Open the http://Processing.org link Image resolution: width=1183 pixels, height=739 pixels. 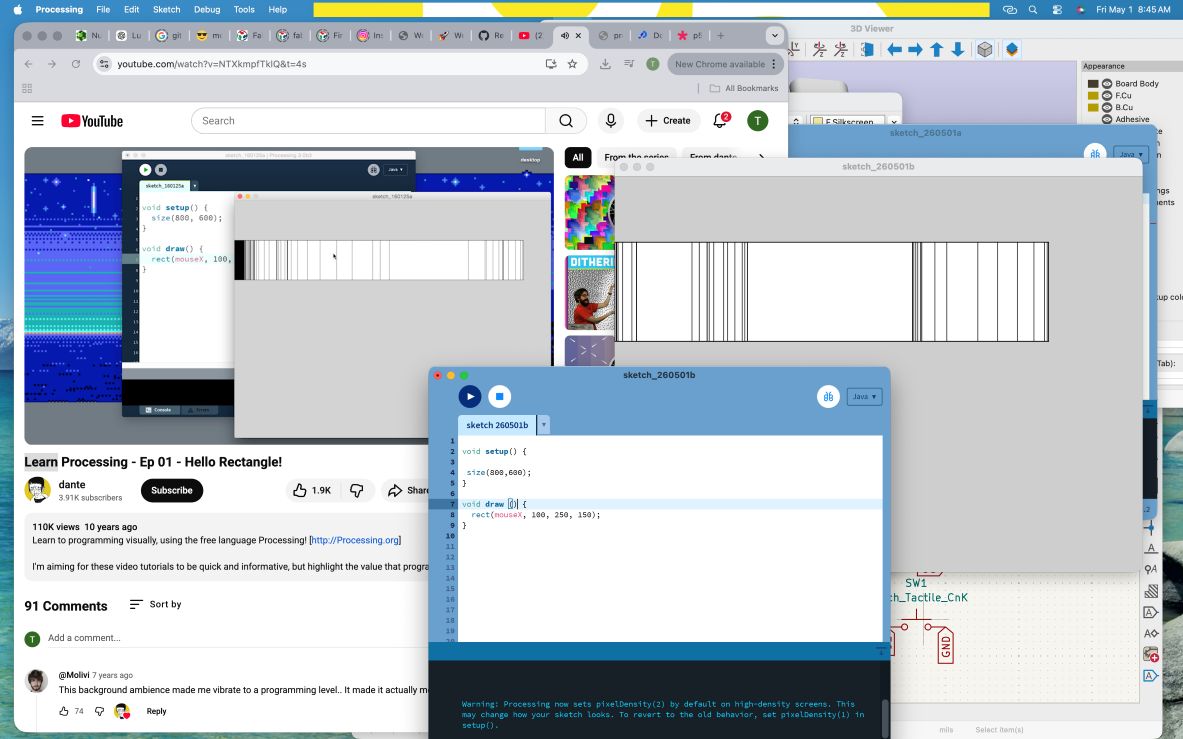tap(355, 540)
